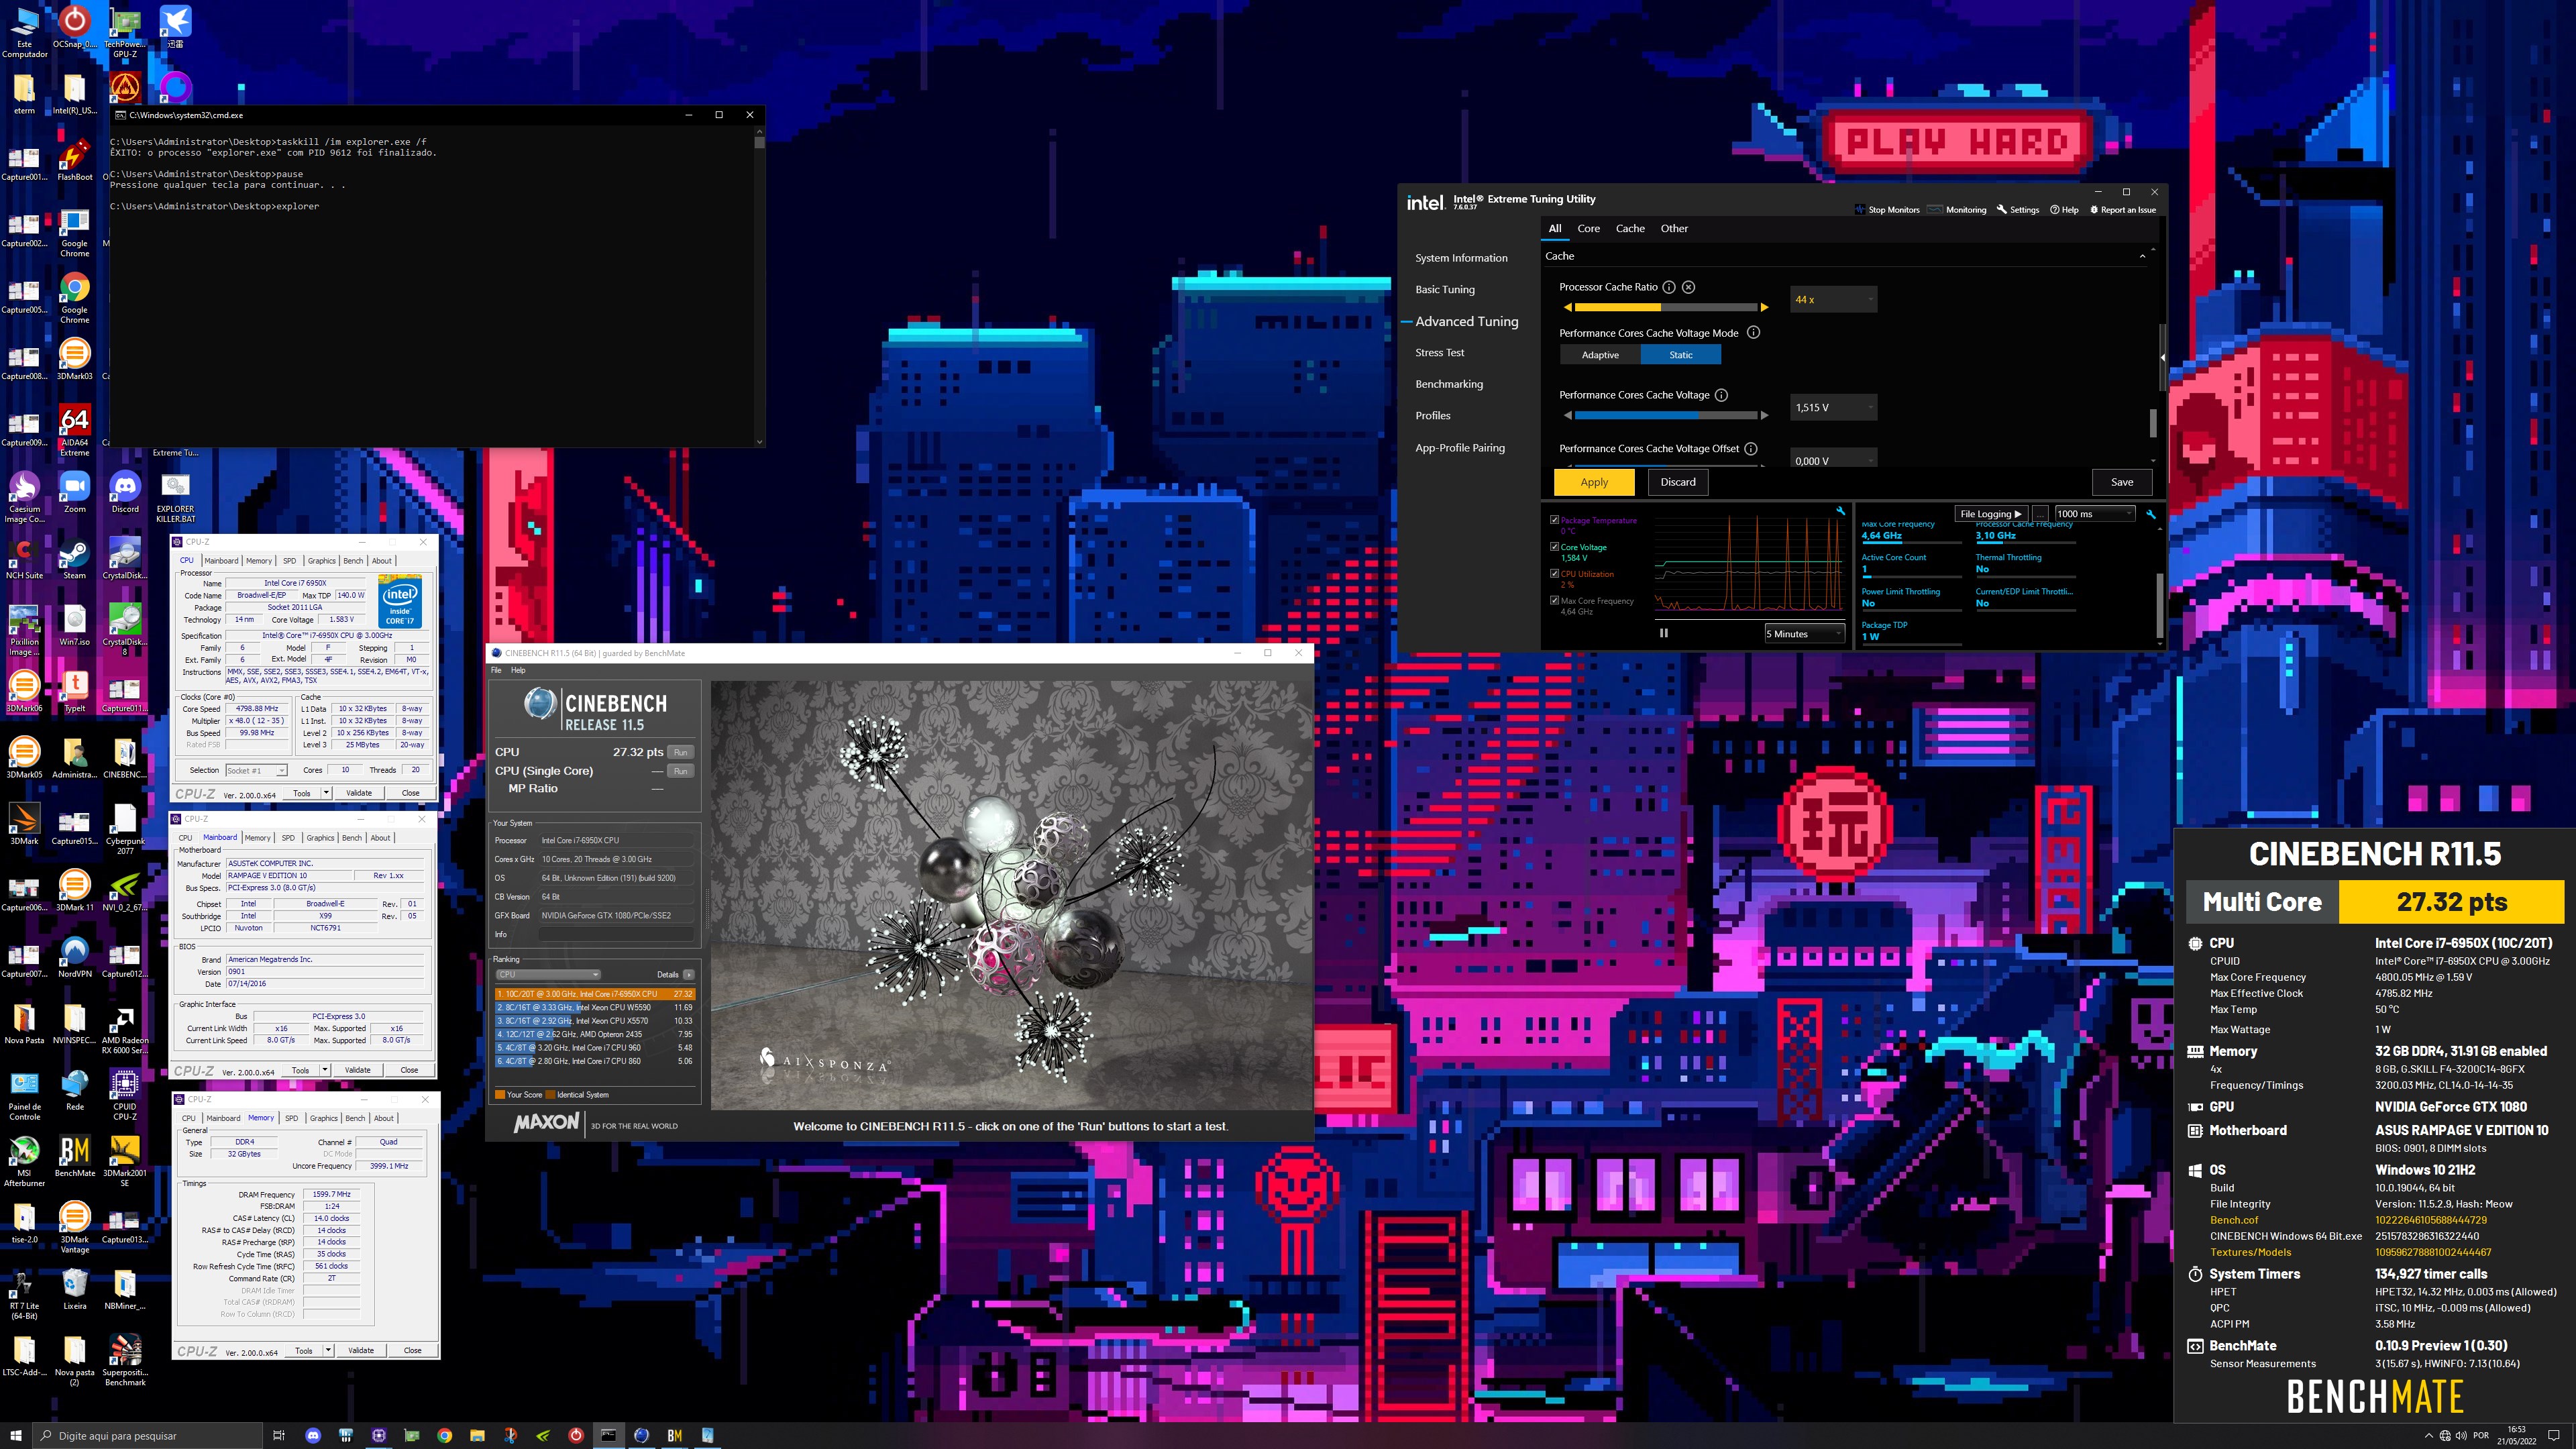Uncheck Package Temperature monitor checkbox
Viewport: 2576px width, 1449px height.
(1554, 520)
